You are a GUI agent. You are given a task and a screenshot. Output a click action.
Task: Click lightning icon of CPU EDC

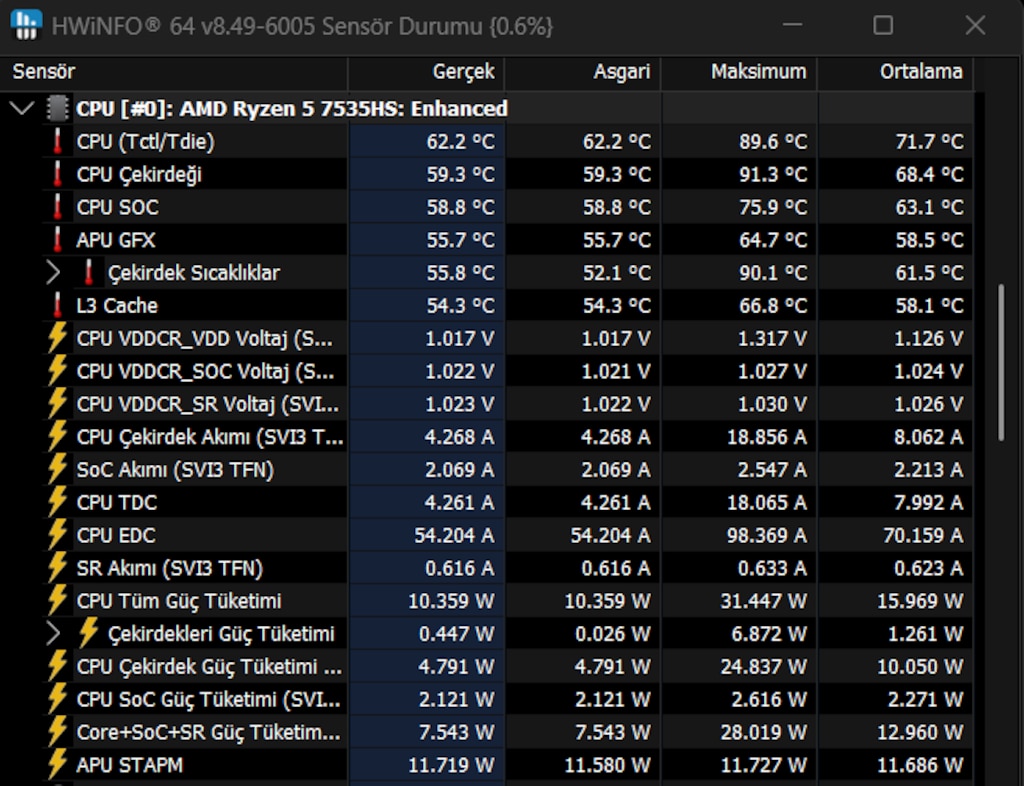pos(57,534)
